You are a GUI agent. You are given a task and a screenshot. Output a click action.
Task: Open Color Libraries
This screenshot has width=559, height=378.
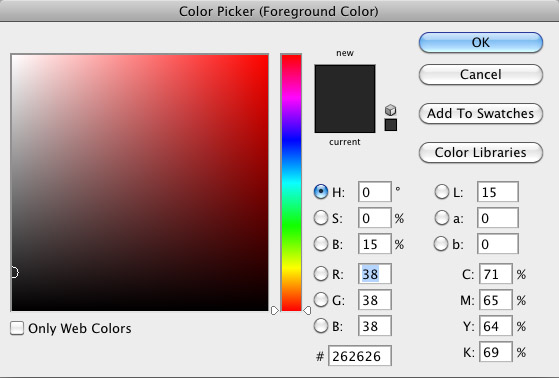pyautogui.click(x=481, y=153)
